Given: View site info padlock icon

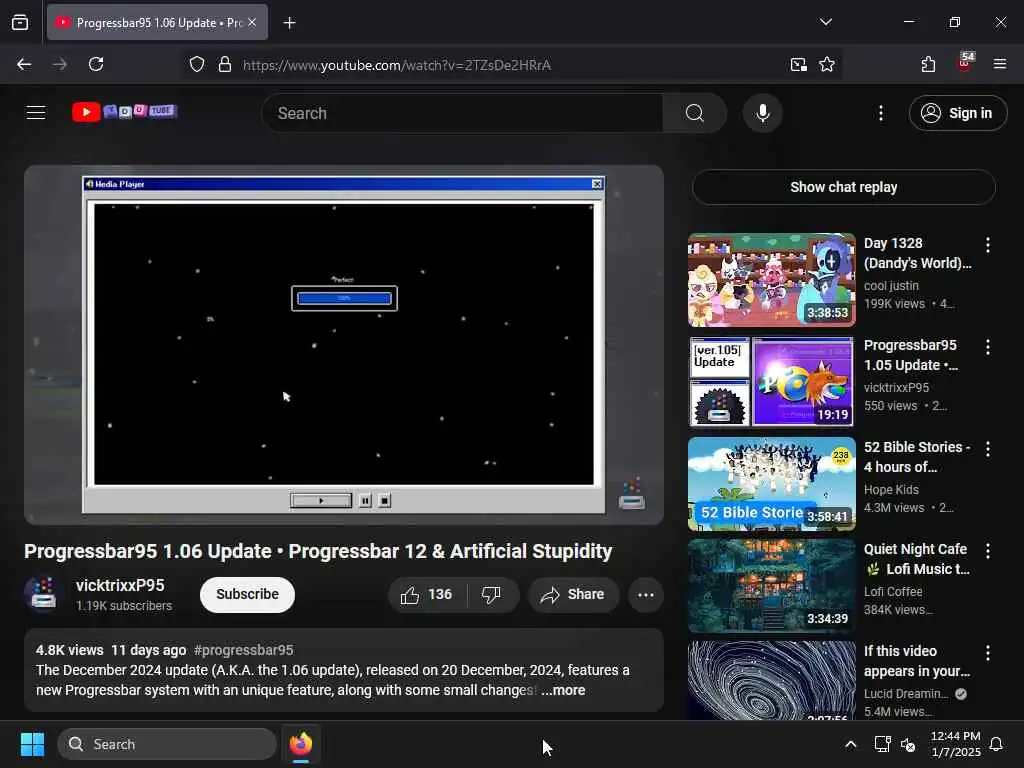Looking at the screenshot, I should [x=225, y=65].
